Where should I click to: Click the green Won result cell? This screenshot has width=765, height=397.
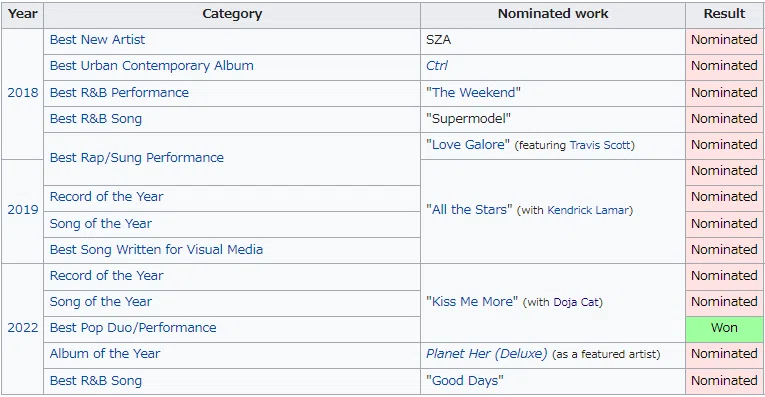(724, 328)
